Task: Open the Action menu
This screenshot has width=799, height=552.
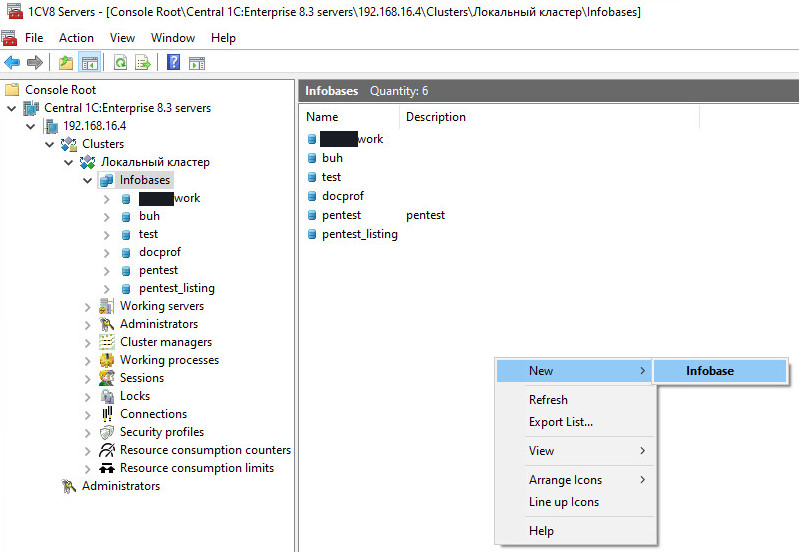Action: (x=76, y=38)
